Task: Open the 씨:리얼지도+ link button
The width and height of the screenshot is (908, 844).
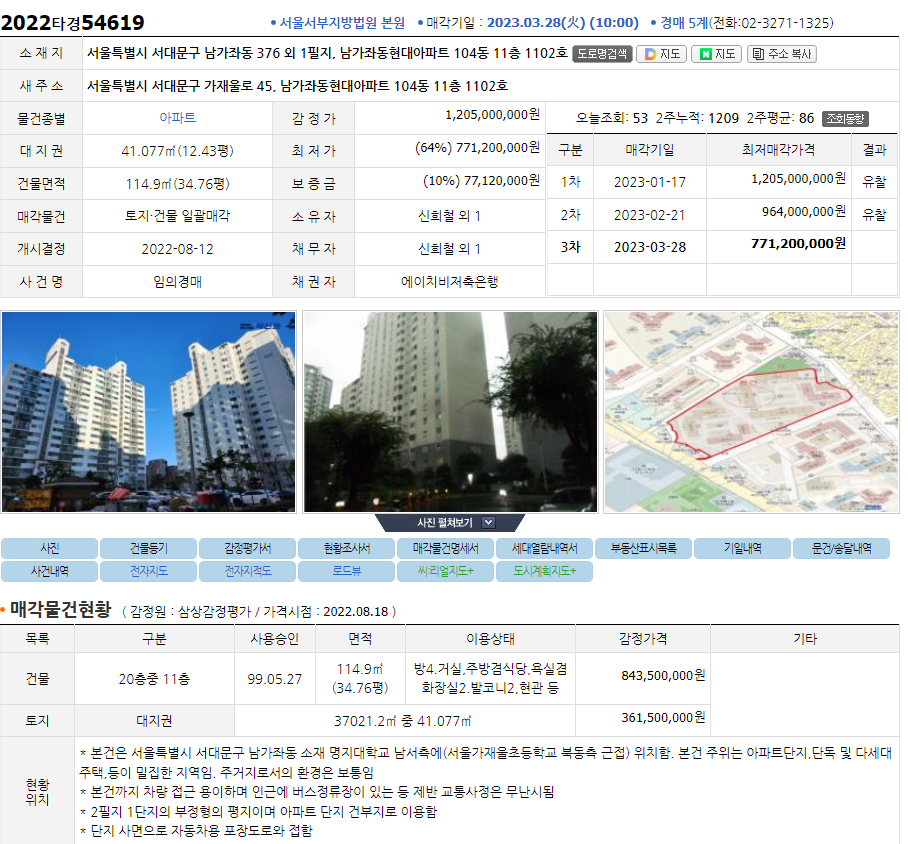Action: pyautogui.click(x=445, y=571)
